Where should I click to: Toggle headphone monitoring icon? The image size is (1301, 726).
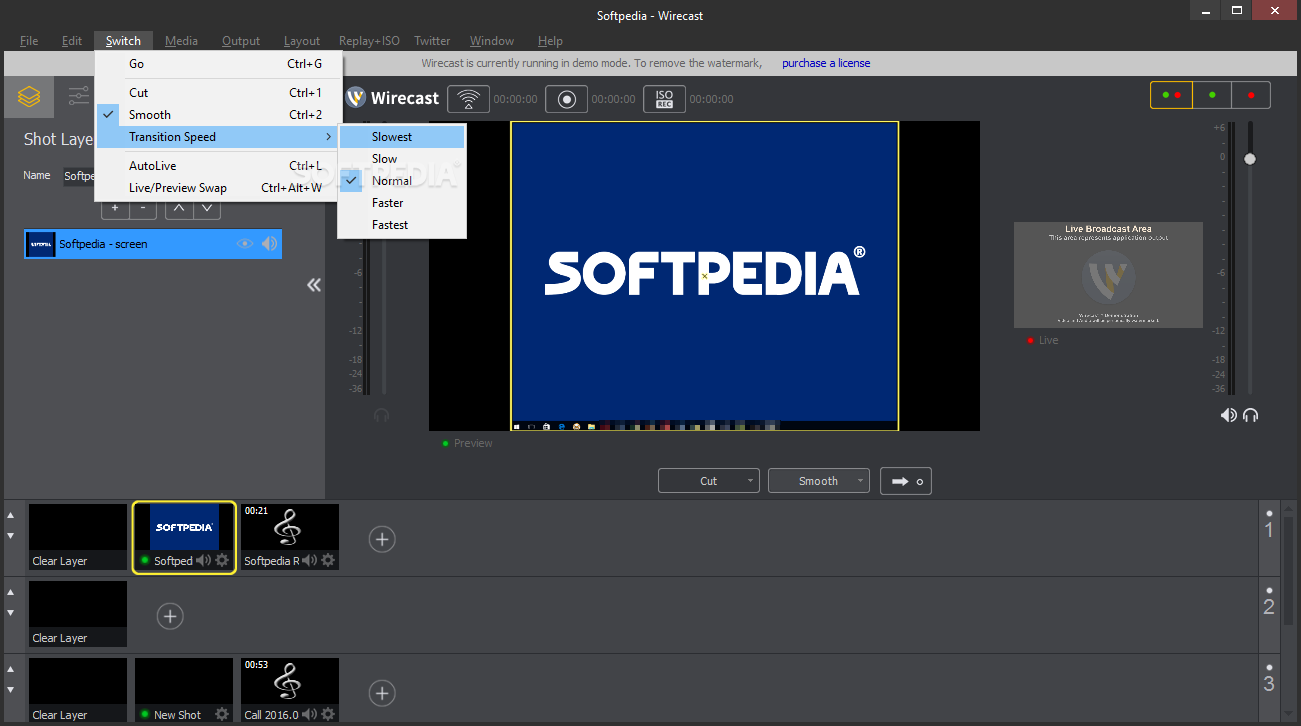[x=1250, y=415]
